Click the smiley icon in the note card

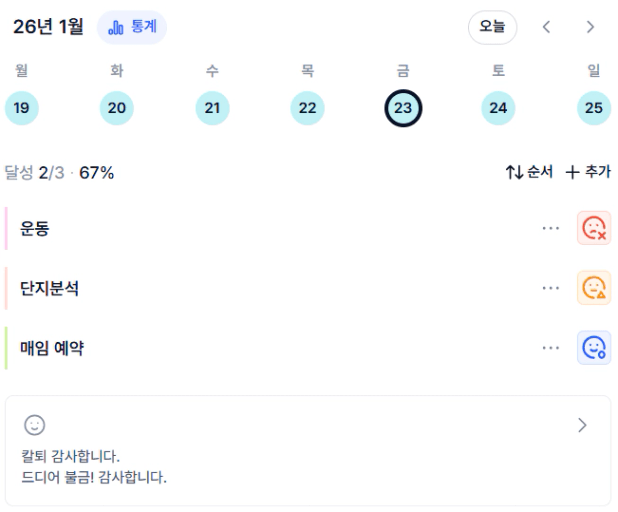(x=35, y=425)
